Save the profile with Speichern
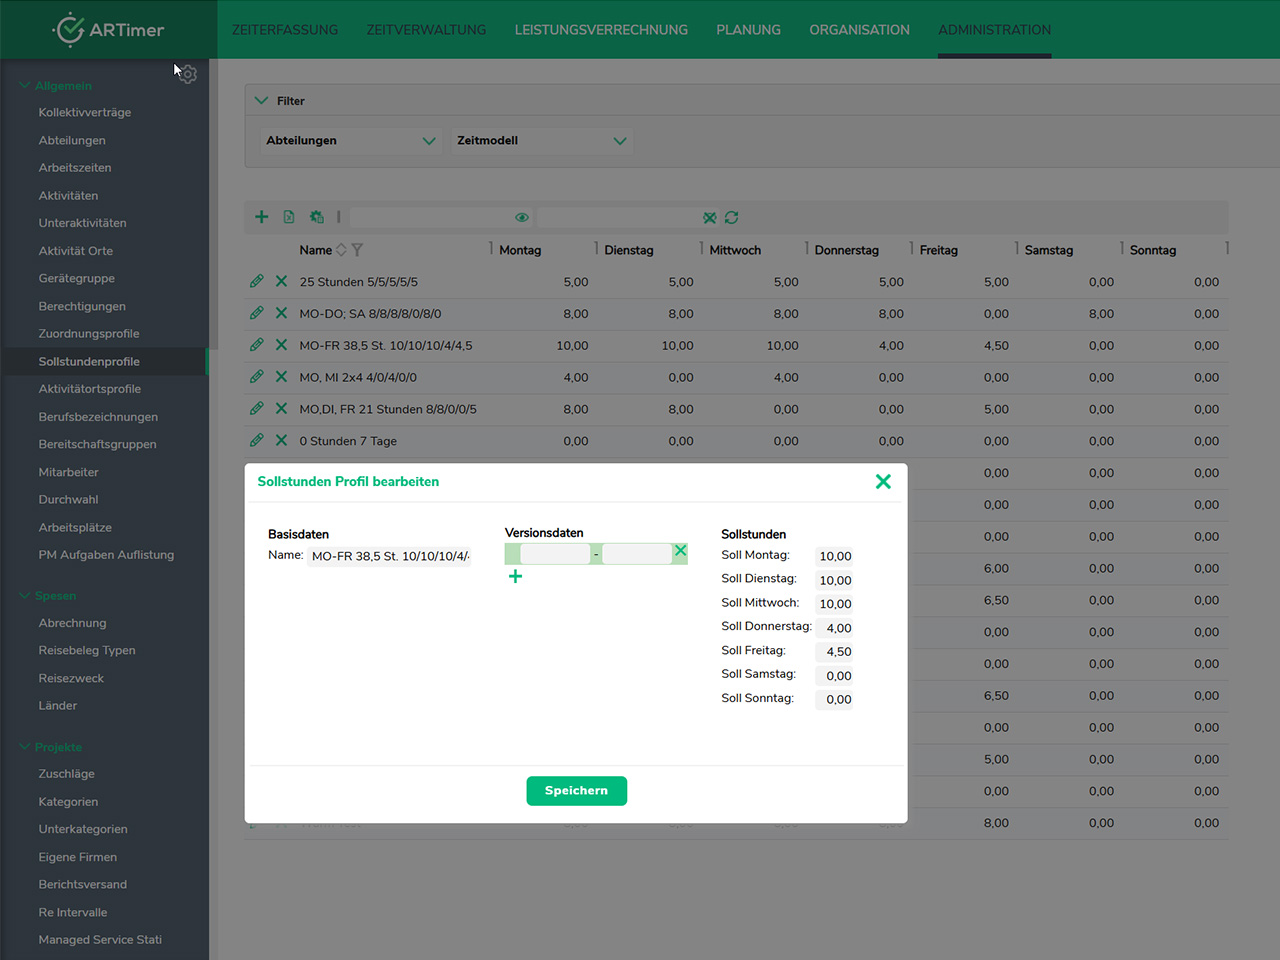 tap(576, 791)
